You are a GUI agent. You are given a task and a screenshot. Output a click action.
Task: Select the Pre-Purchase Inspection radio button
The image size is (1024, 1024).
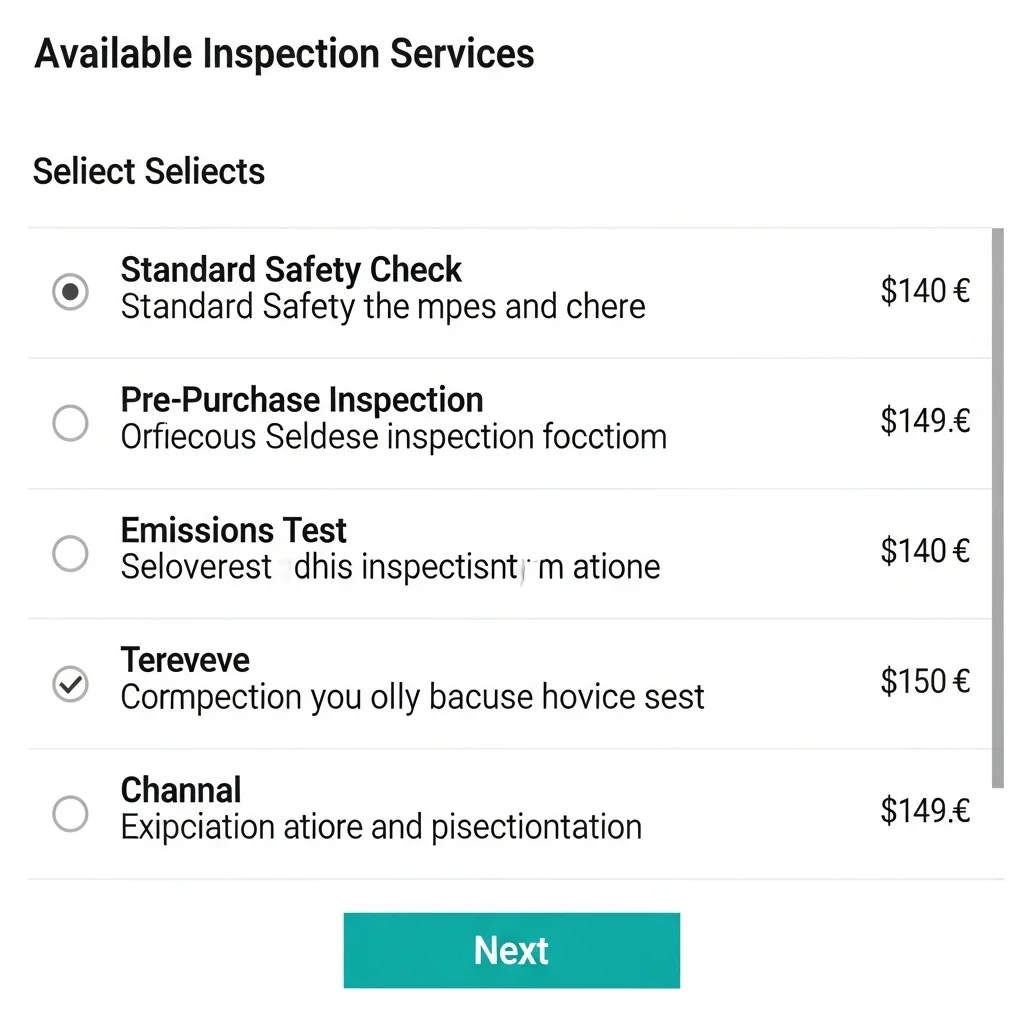click(70, 424)
